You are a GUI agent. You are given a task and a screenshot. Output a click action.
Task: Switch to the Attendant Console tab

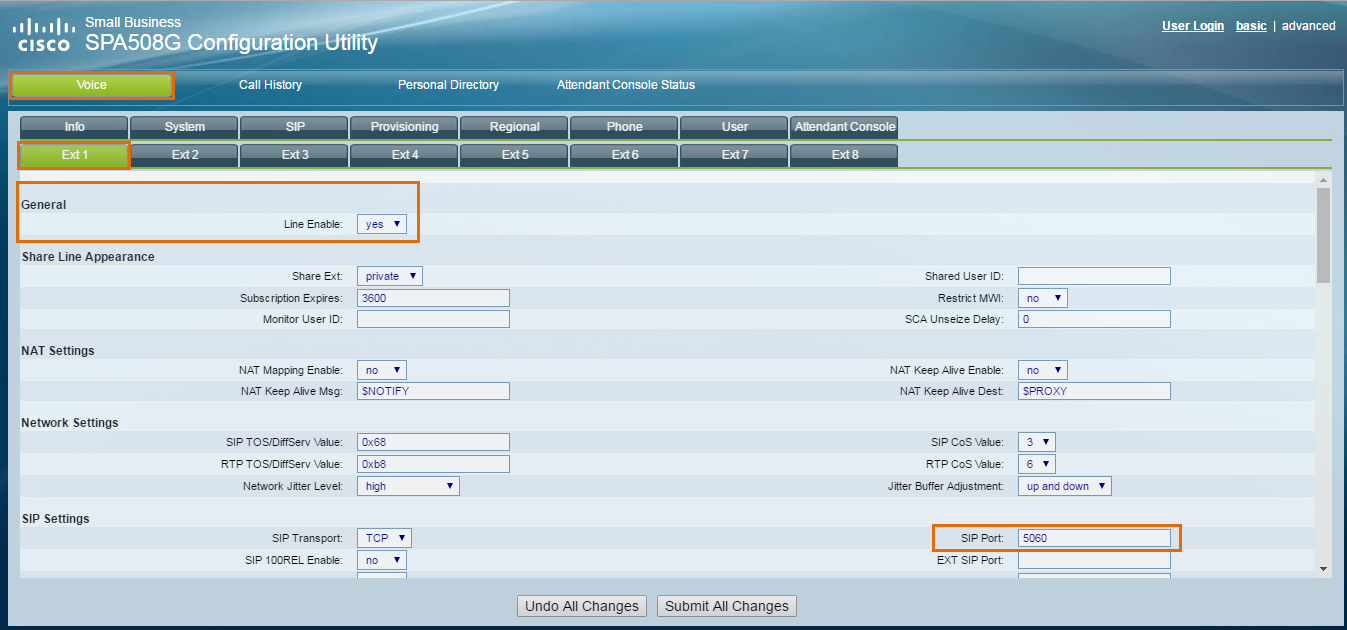point(844,127)
